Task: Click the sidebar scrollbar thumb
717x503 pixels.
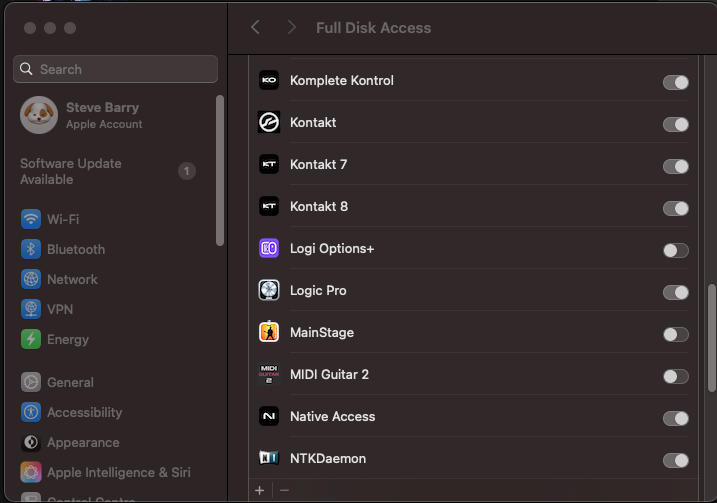Action: pyautogui.click(x=220, y=171)
